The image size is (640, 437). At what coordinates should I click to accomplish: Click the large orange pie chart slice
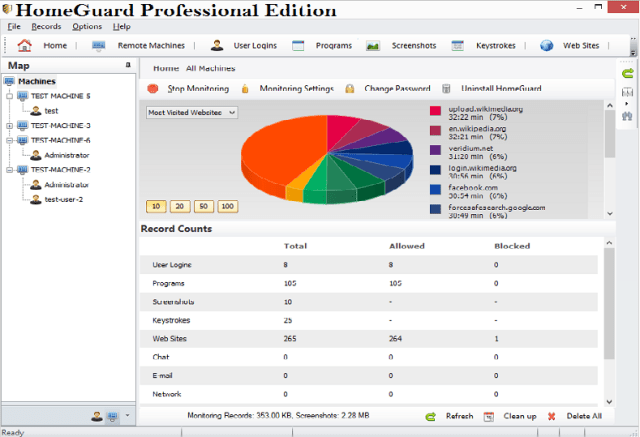[282, 149]
